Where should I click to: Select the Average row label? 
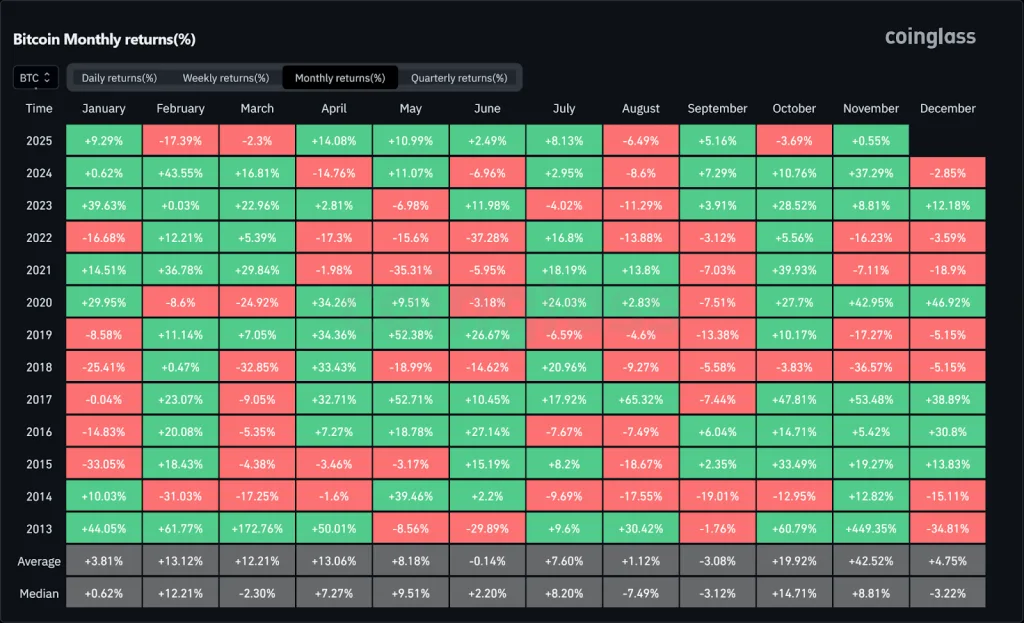tap(38, 561)
